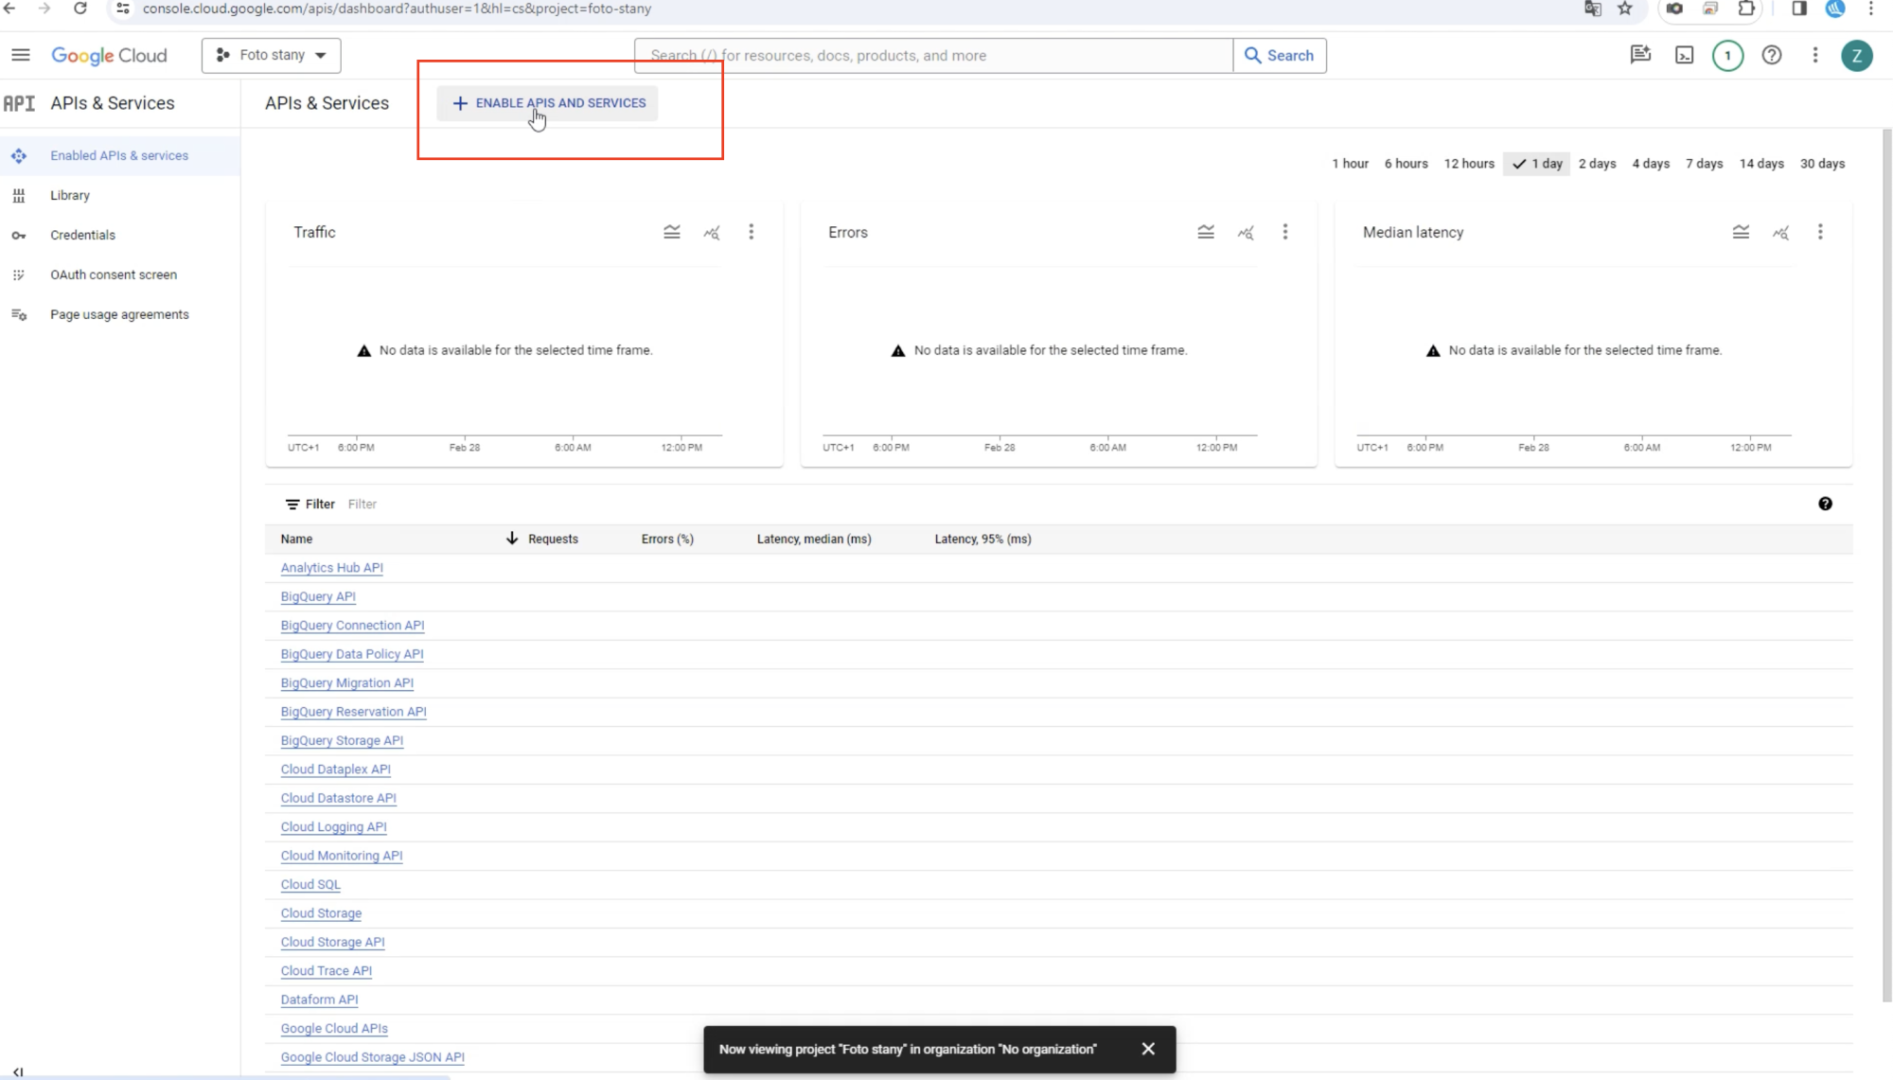This screenshot has width=1893, height=1080.
Task: Select the 4 days time range
Action: point(1650,163)
